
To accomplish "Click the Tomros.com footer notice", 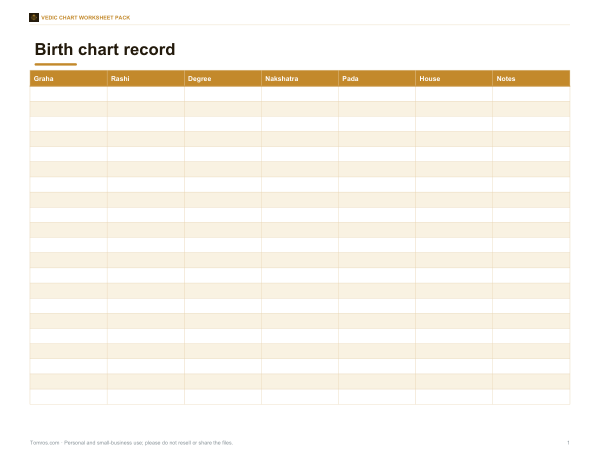I will (x=131, y=443).
